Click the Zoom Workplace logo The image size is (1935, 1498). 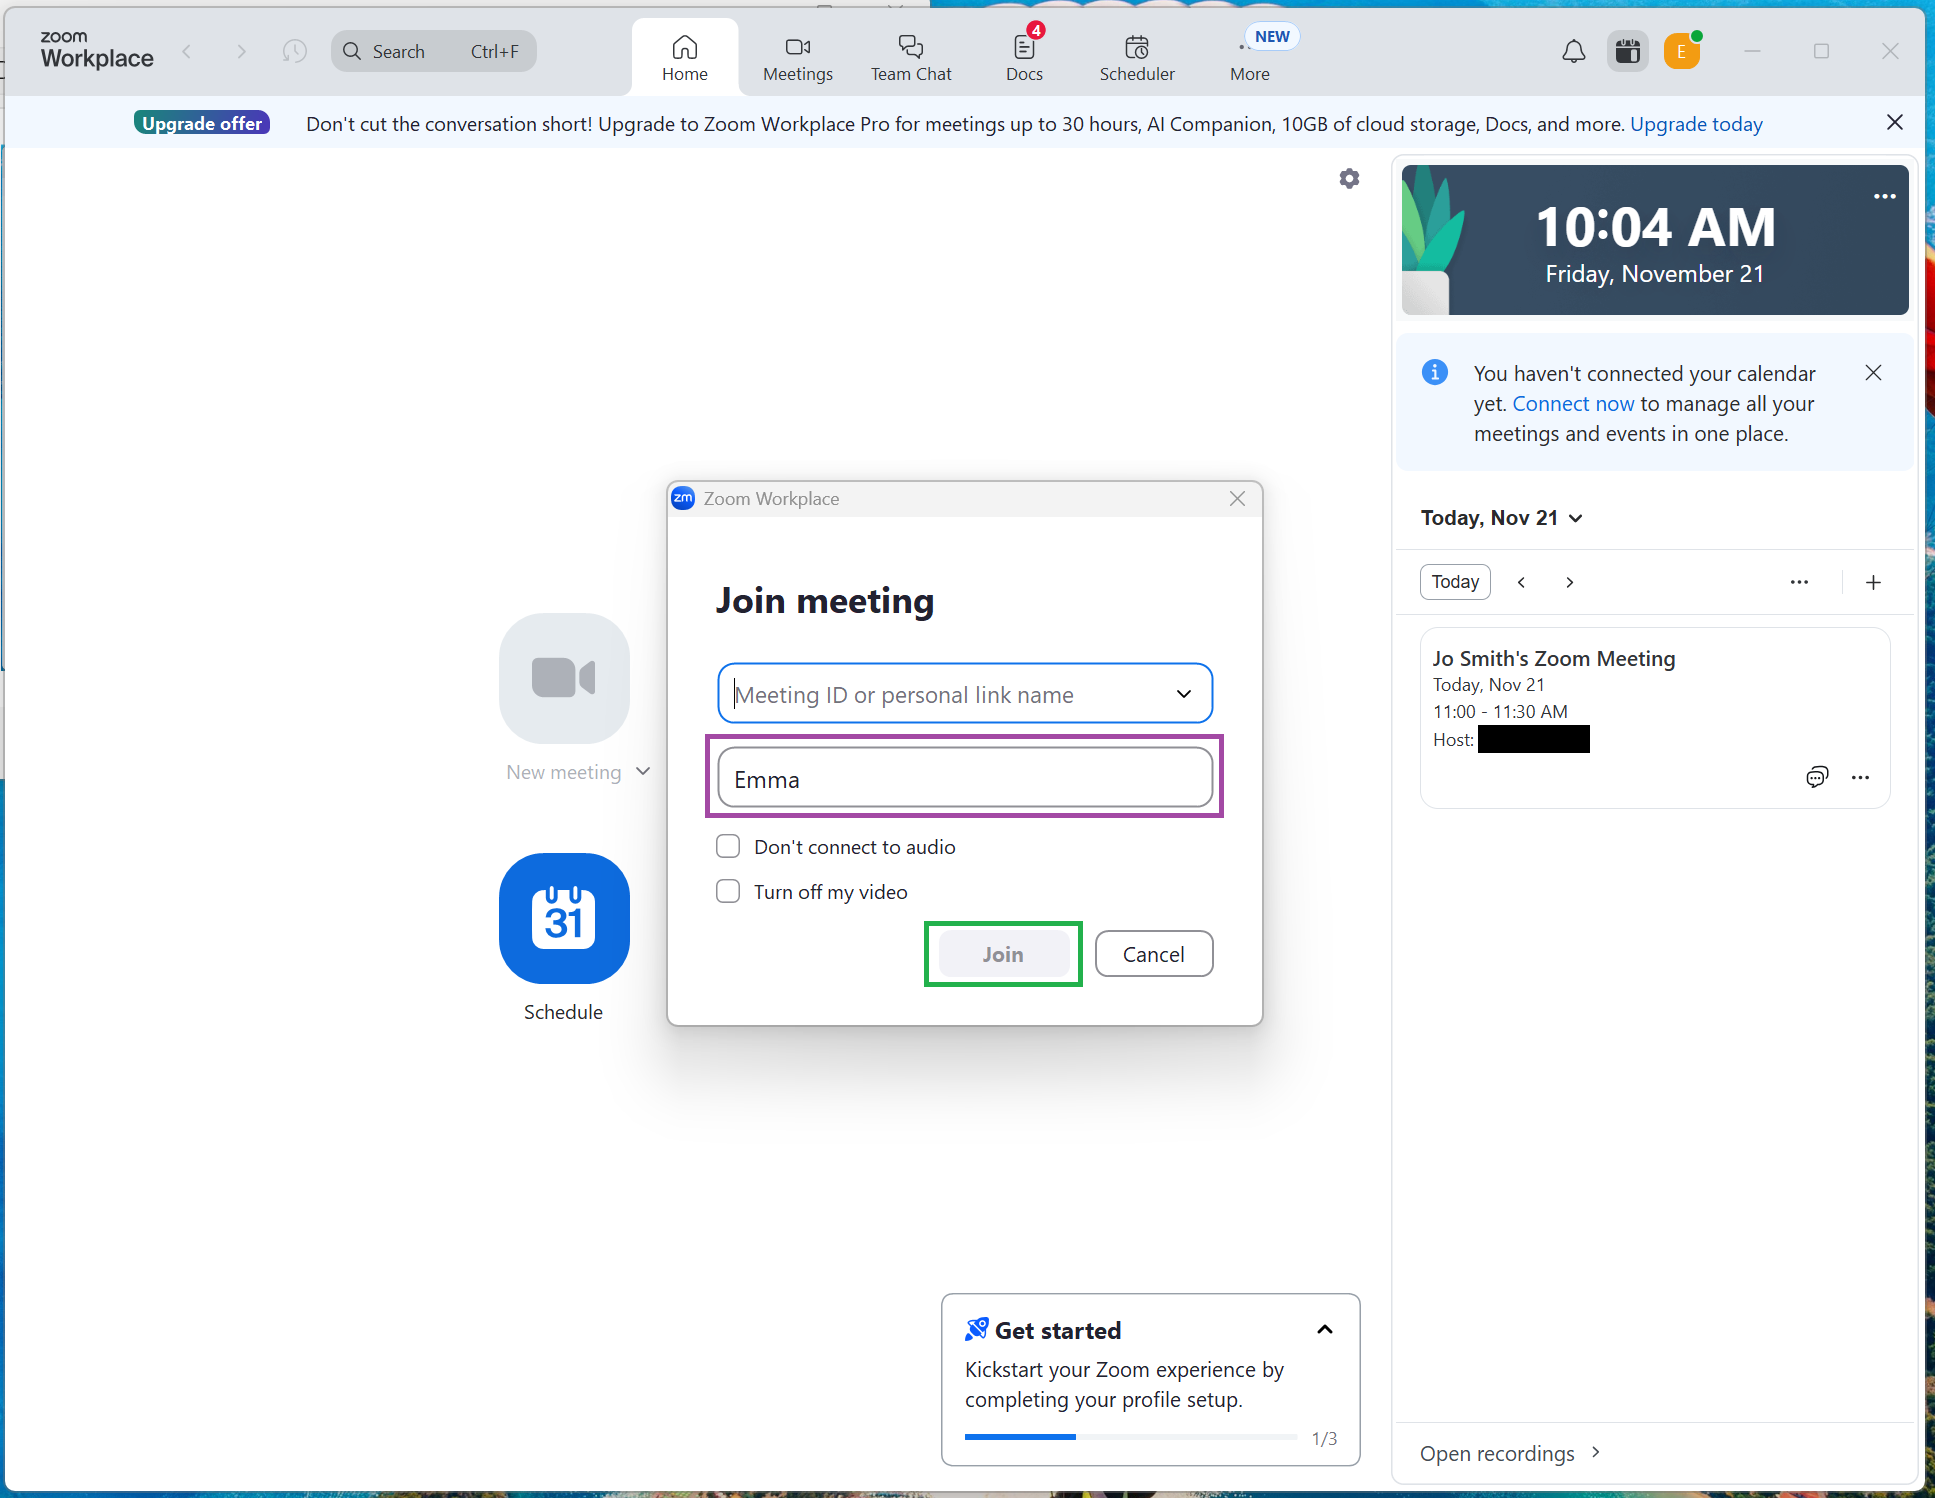coord(97,50)
